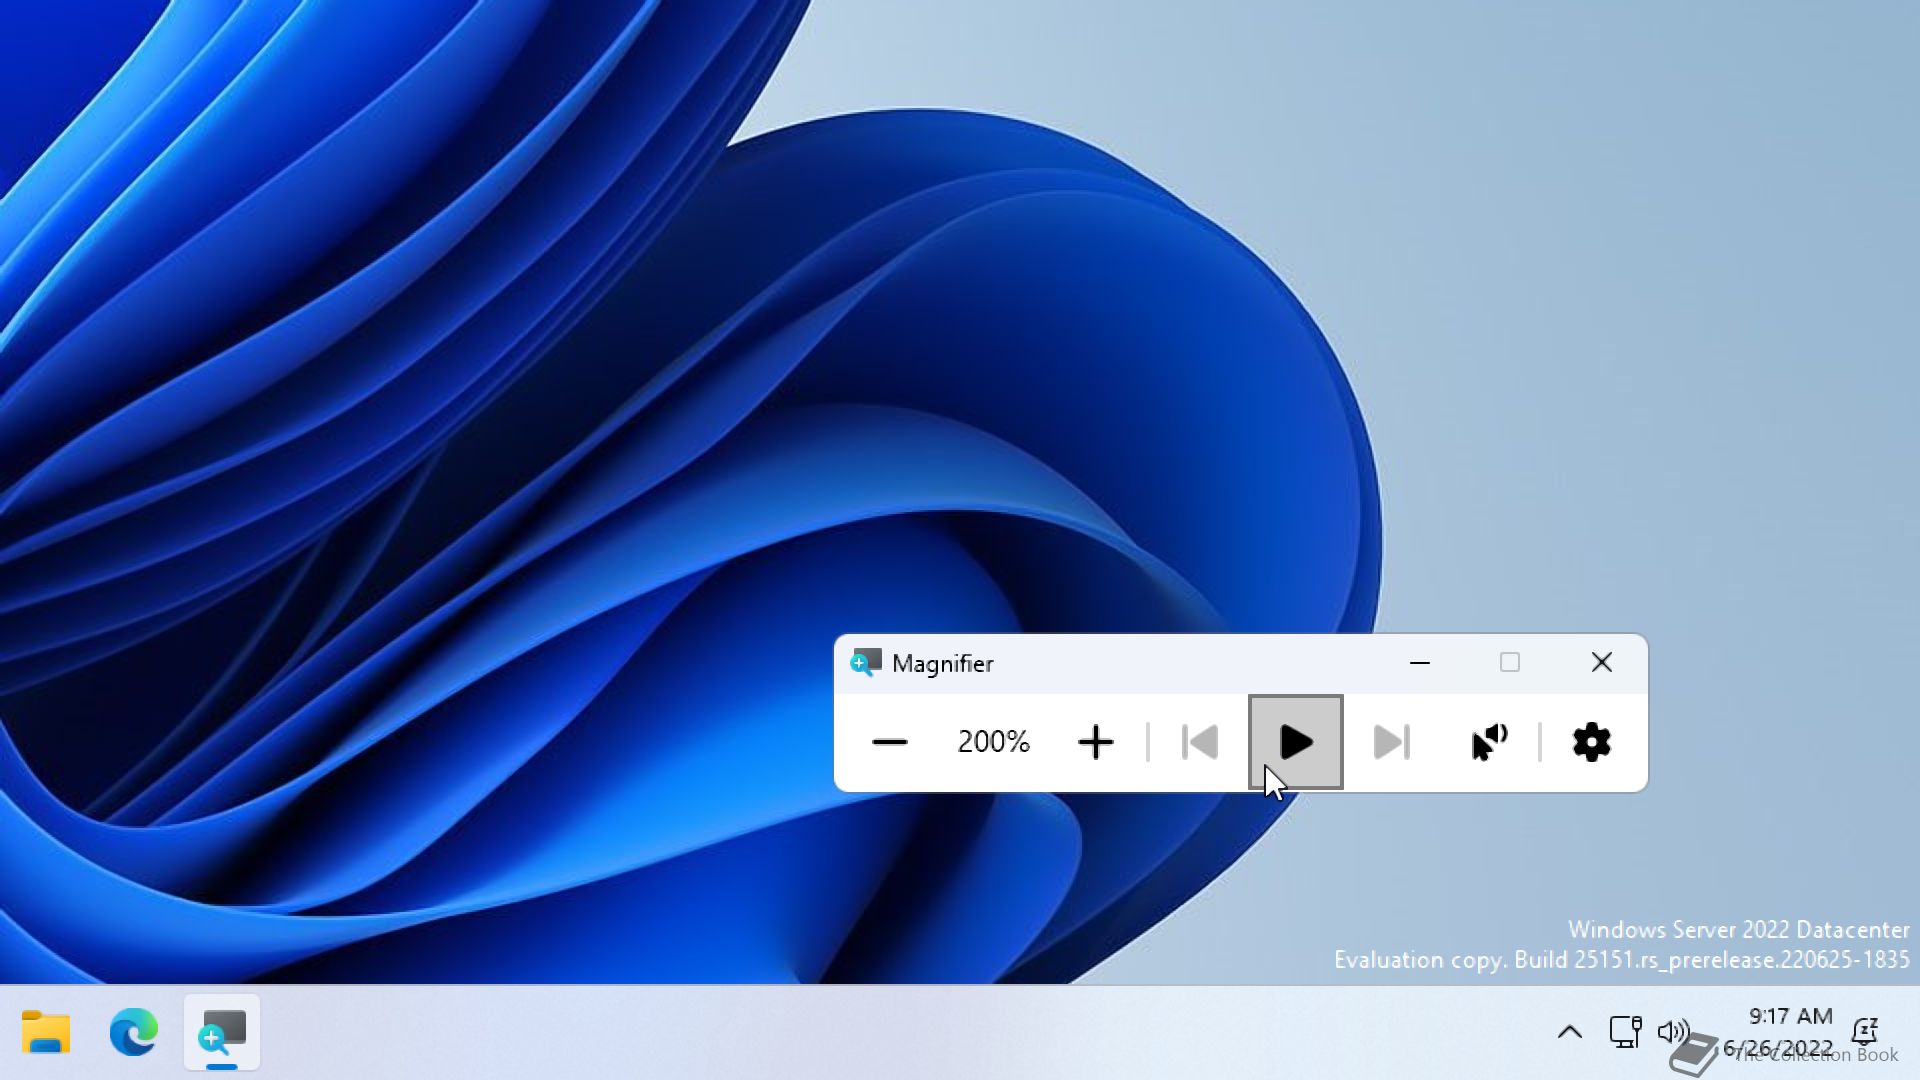Minimize the Magnifier window

click(1419, 663)
